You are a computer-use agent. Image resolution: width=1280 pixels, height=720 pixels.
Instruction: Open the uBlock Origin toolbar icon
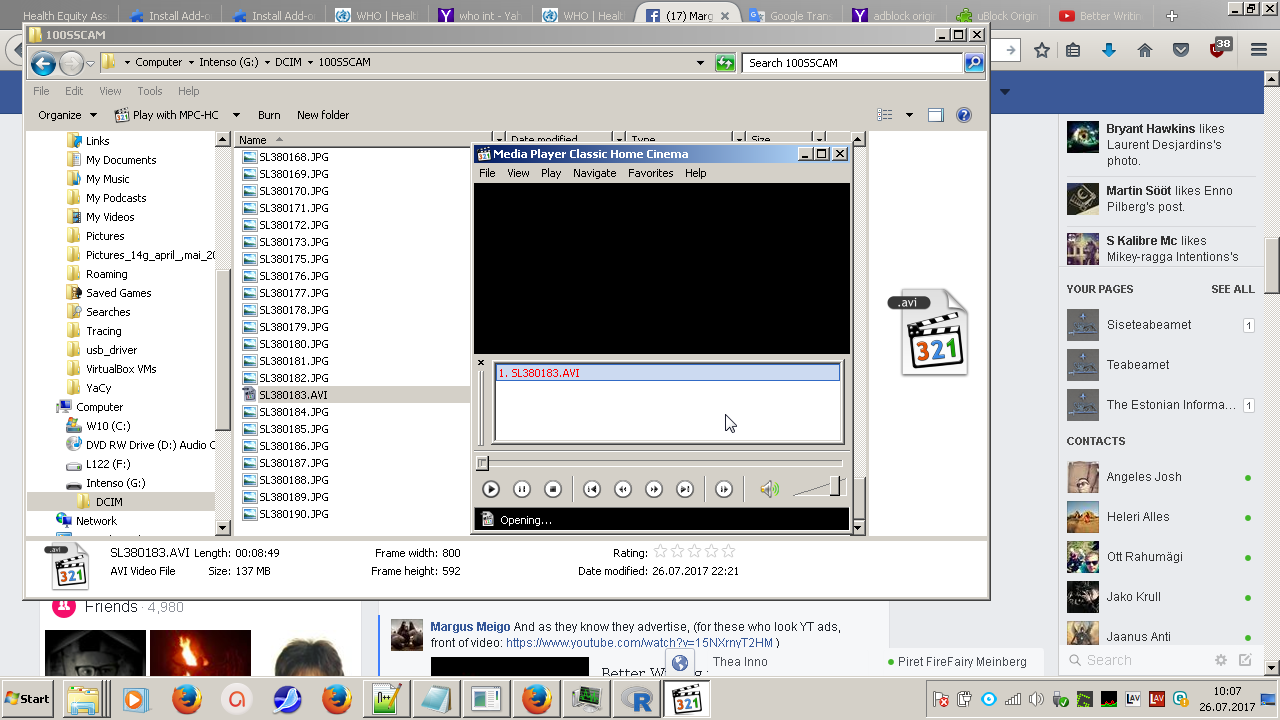click(x=1218, y=49)
